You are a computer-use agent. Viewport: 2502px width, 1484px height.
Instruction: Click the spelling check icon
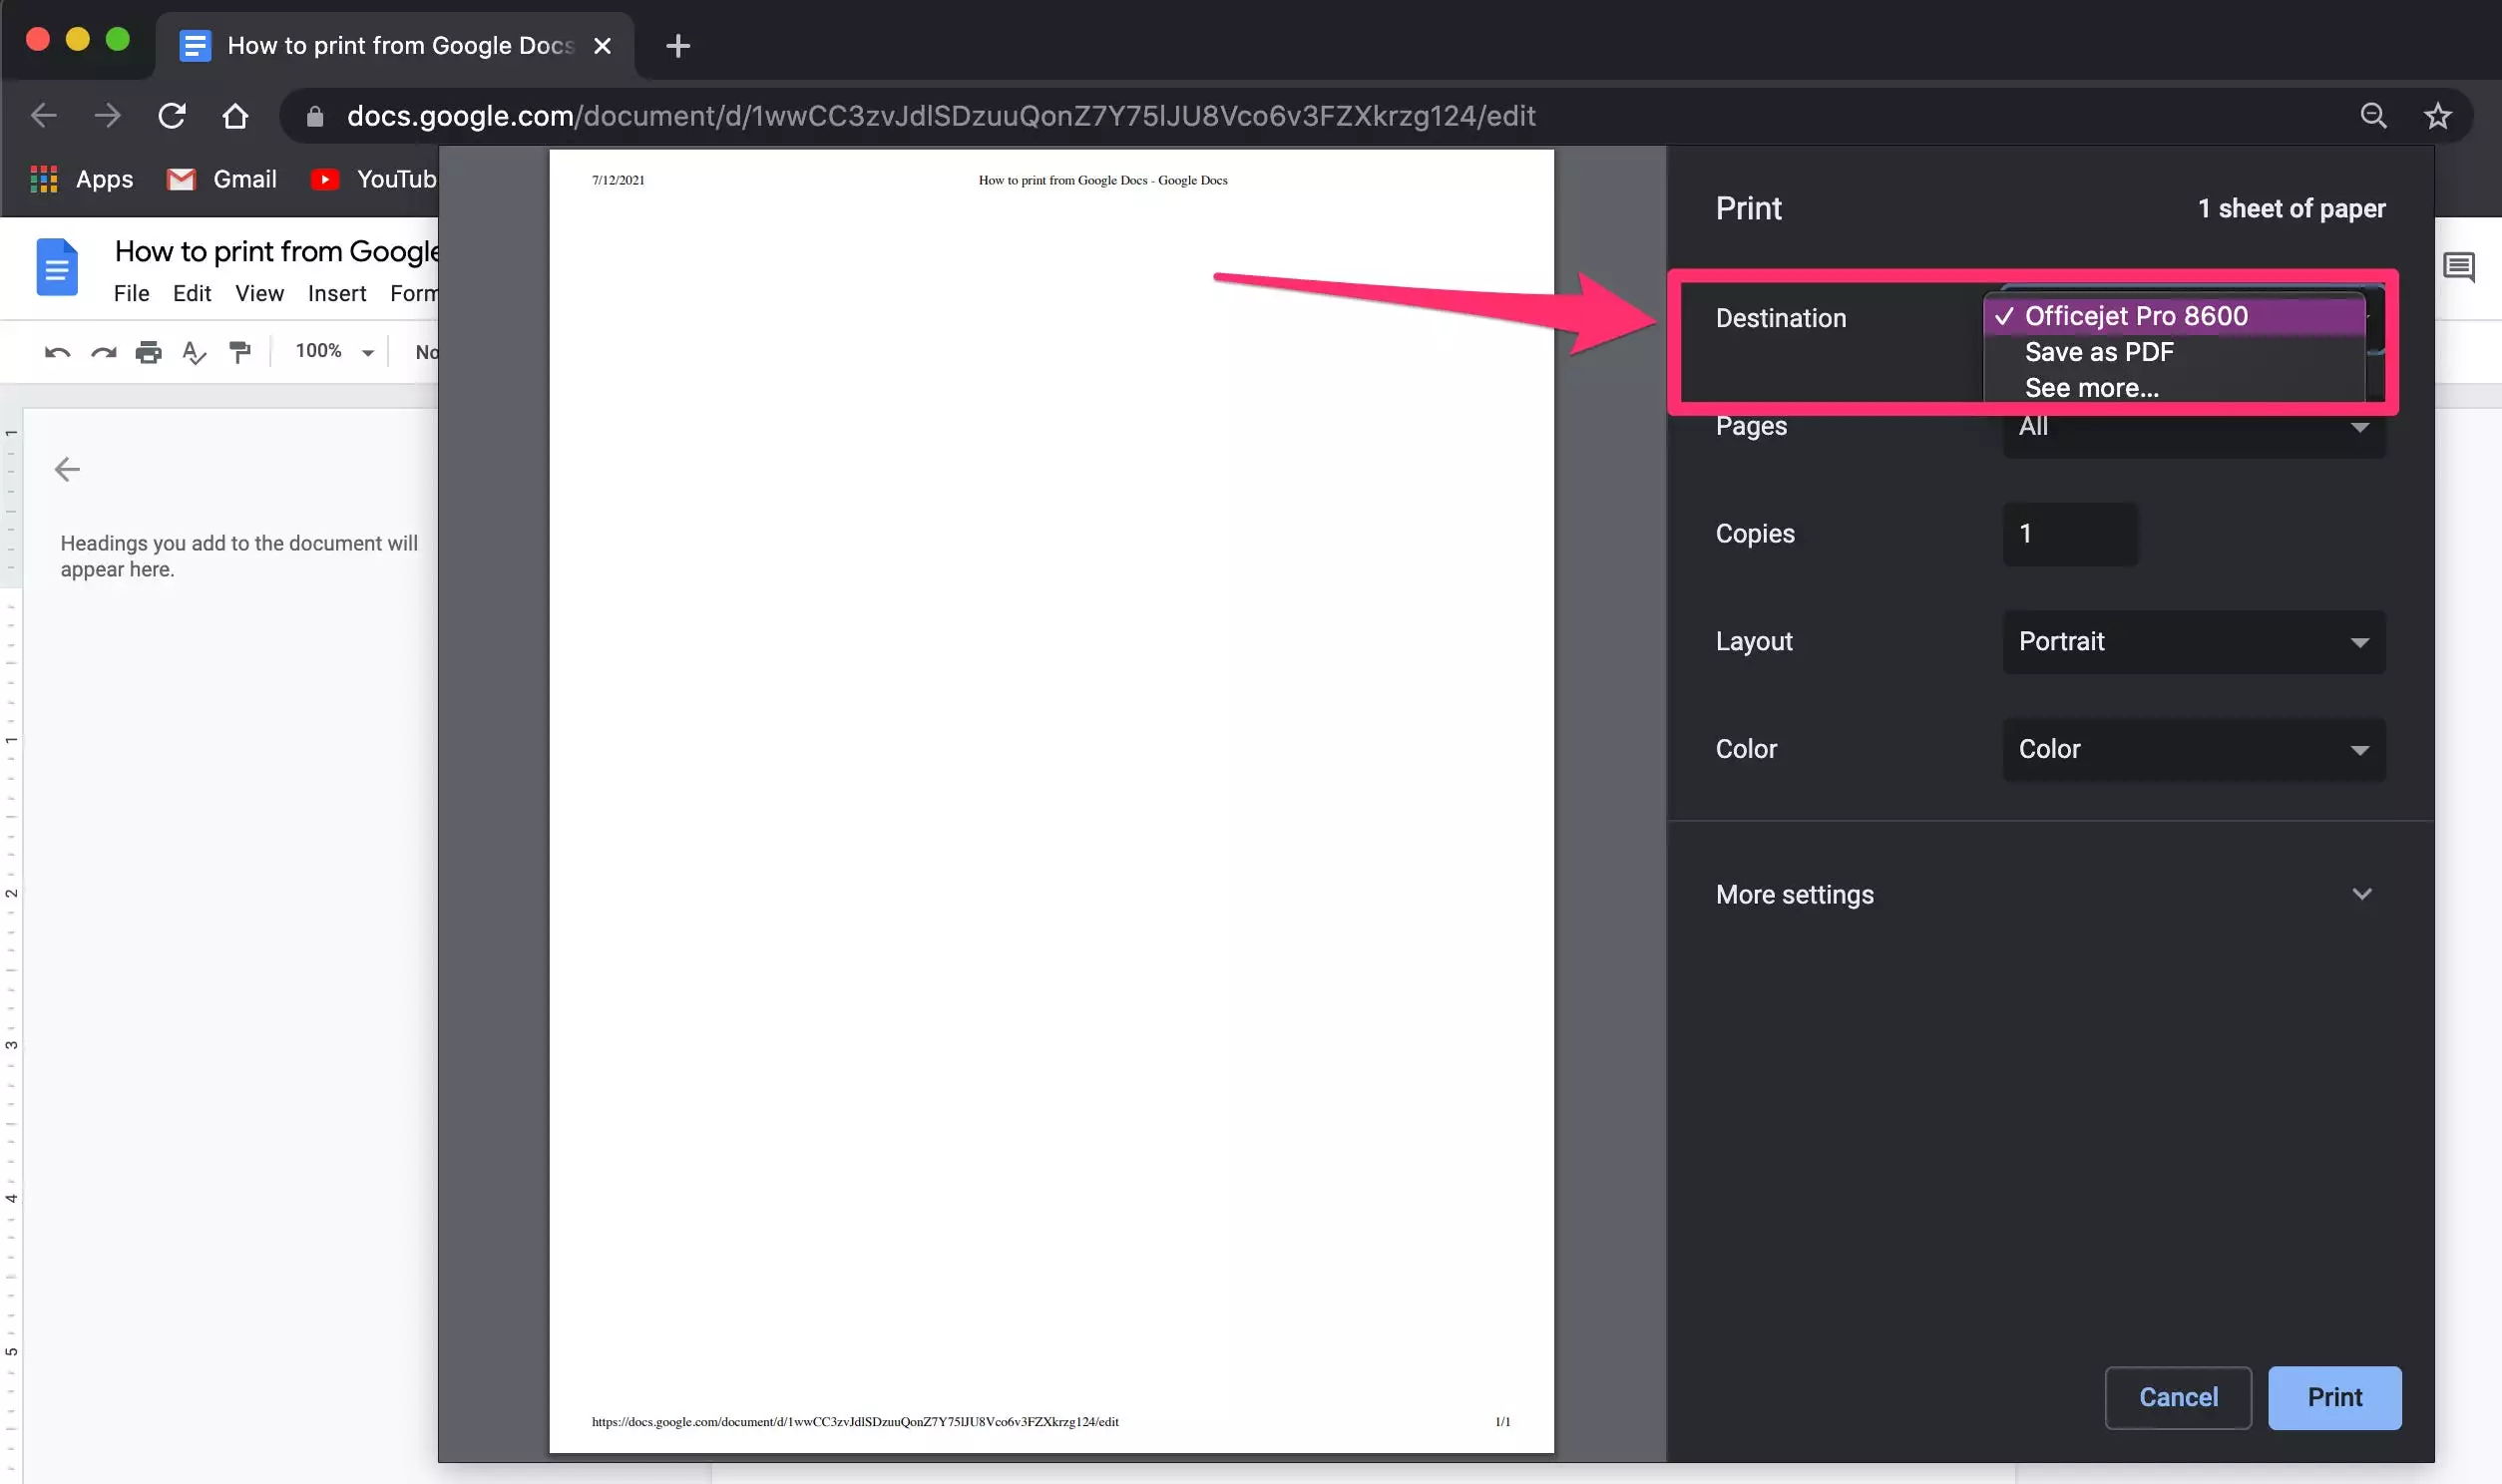tap(194, 352)
